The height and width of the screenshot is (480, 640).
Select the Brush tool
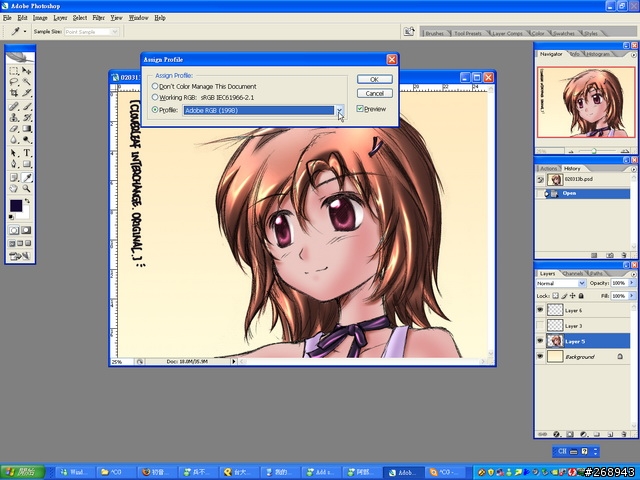[x=27, y=107]
